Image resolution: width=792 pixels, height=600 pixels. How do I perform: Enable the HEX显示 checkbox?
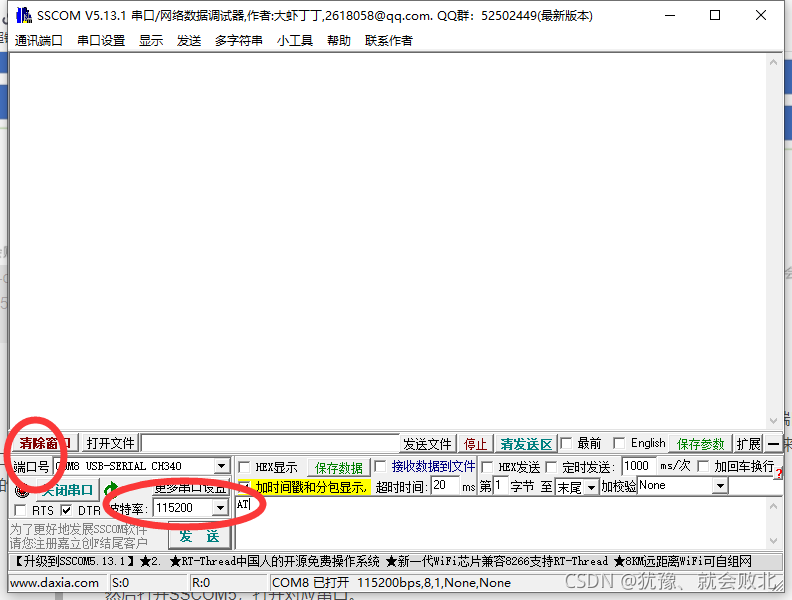(244, 467)
